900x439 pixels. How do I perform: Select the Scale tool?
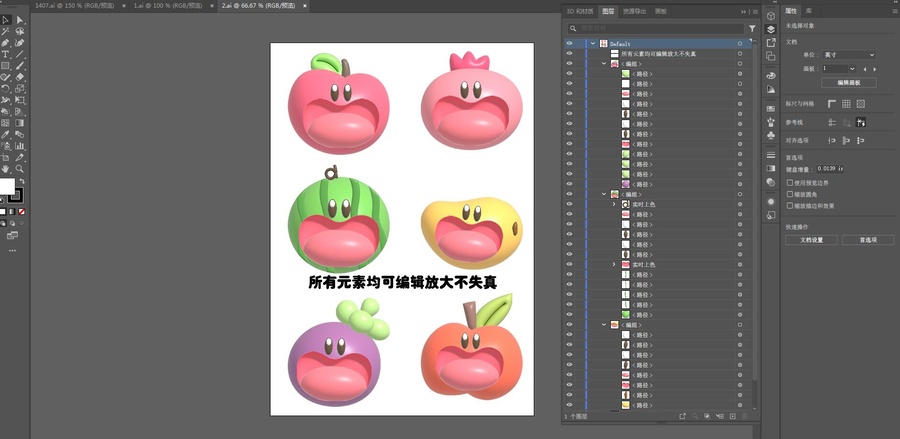[x=20, y=88]
